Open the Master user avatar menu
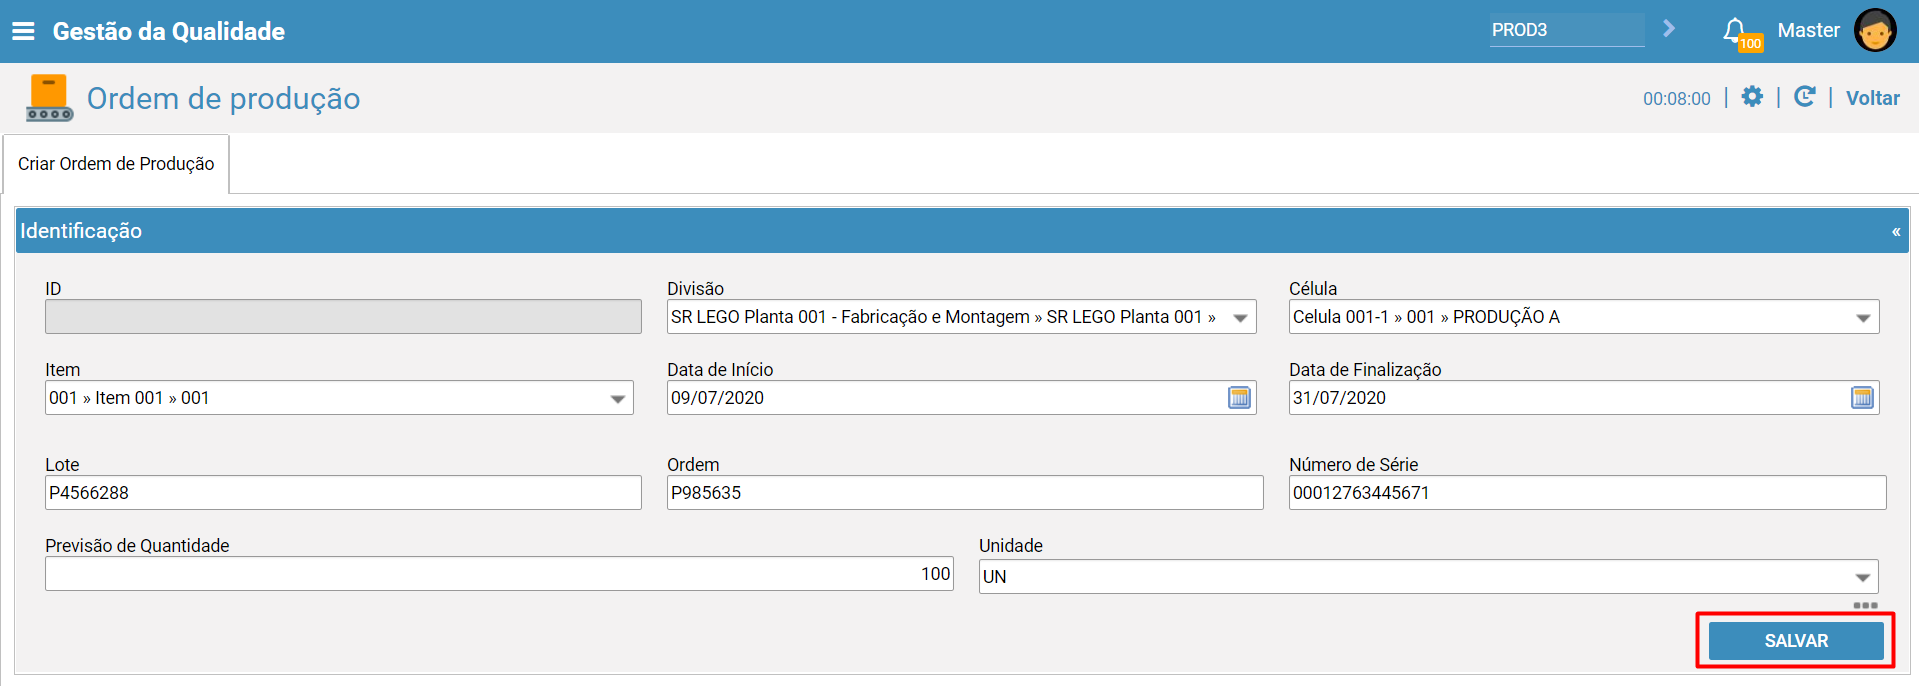This screenshot has height=686, width=1919. coord(1875,30)
